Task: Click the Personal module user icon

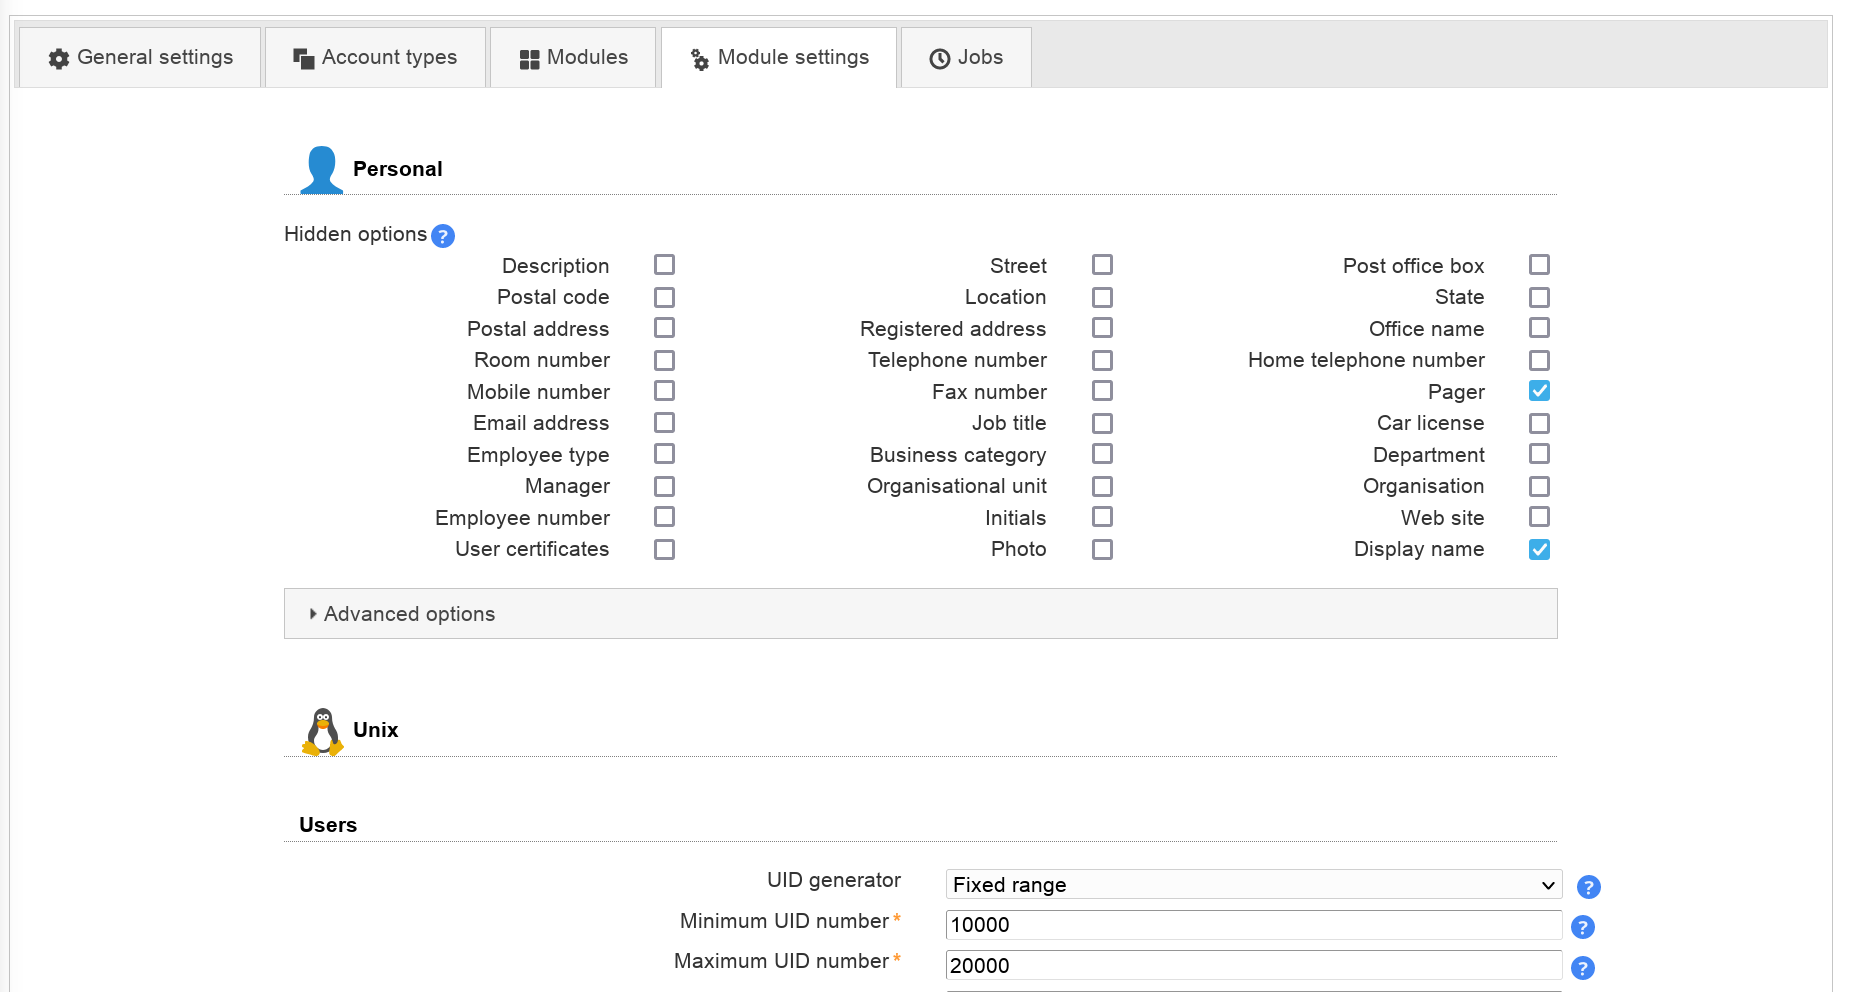Action: click(321, 170)
